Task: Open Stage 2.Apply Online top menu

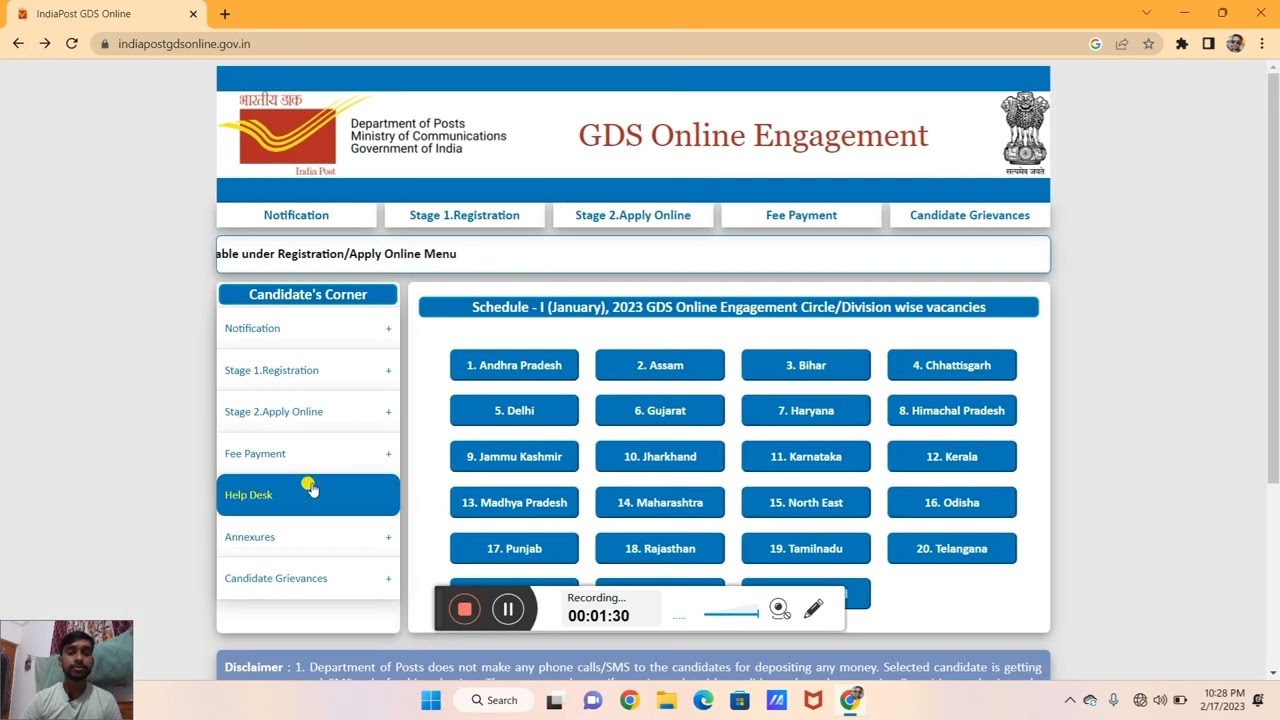Action: (x=633, y=215)
